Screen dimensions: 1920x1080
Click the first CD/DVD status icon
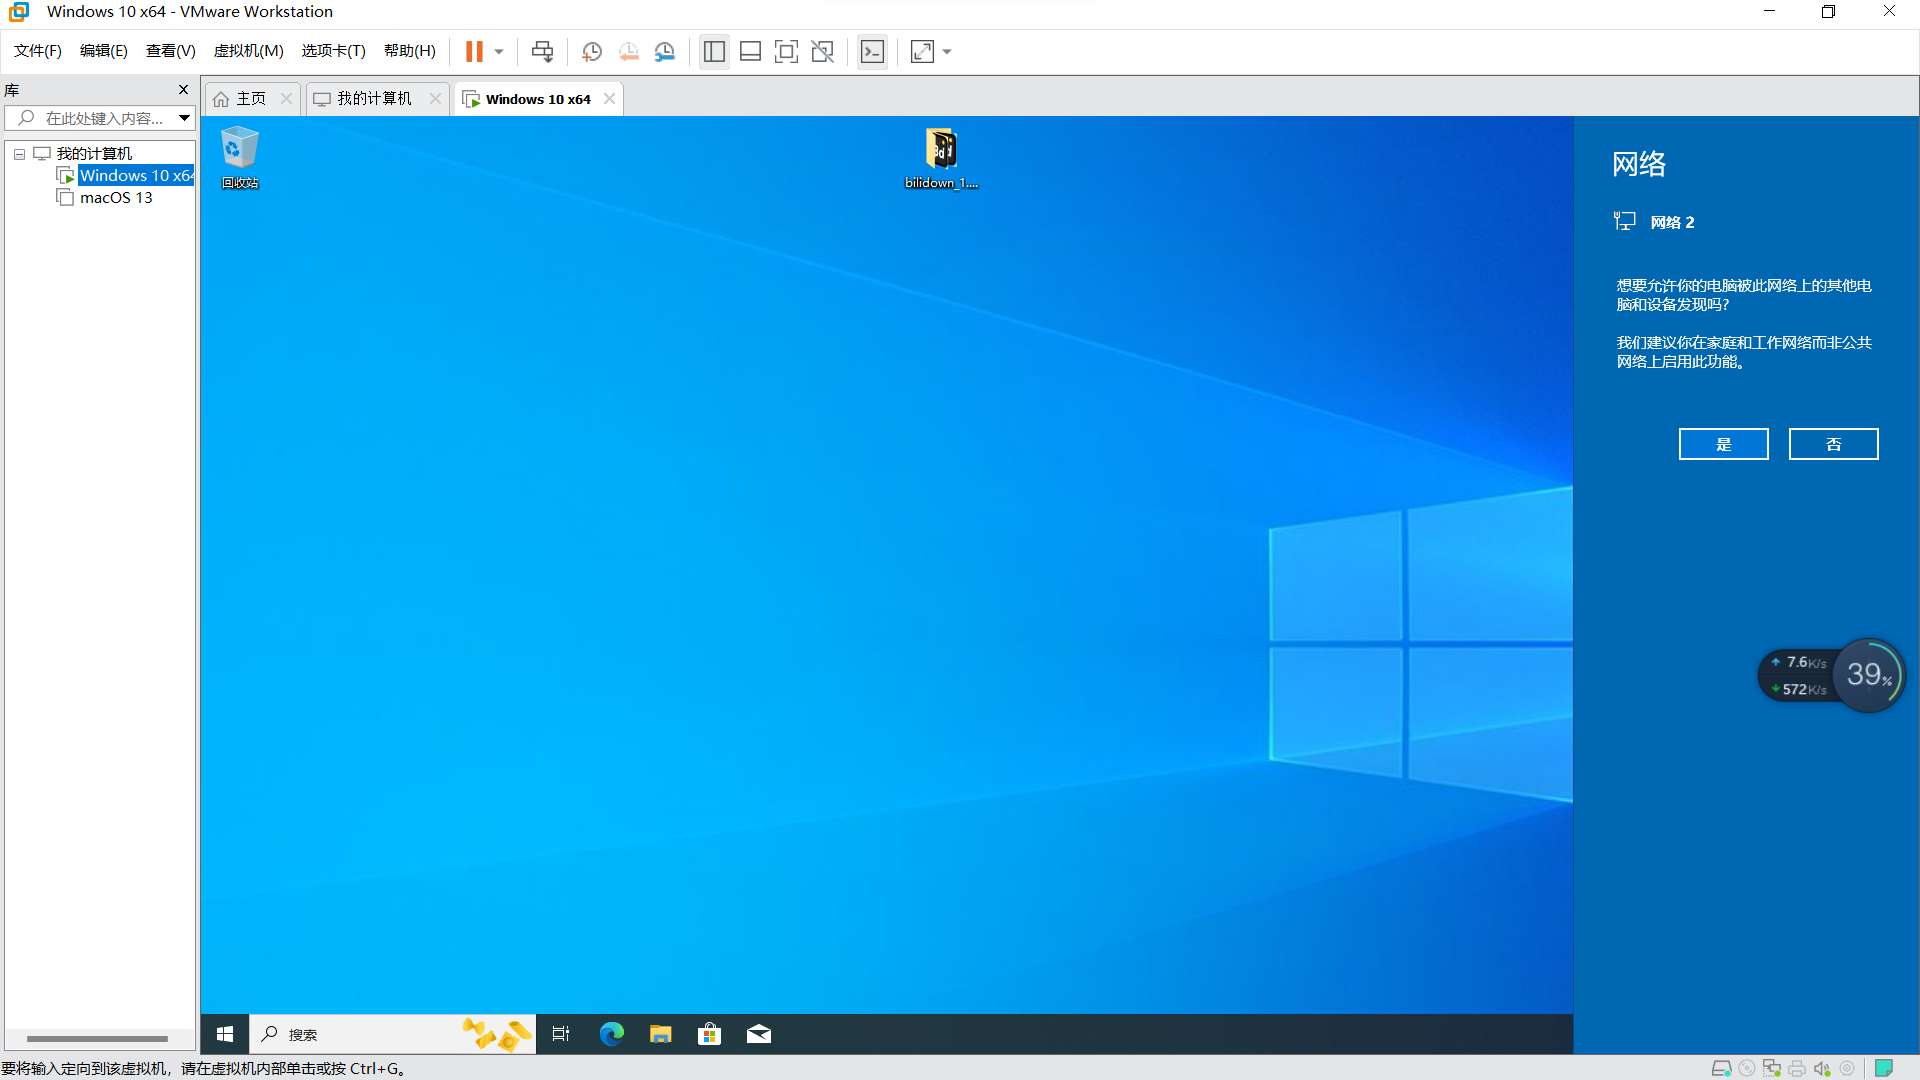1747,1068
